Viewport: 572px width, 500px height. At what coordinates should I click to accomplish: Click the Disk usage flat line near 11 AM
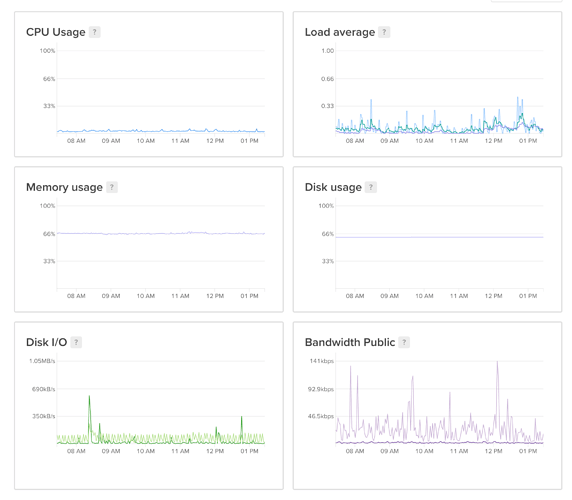click(x=459, y=237)
